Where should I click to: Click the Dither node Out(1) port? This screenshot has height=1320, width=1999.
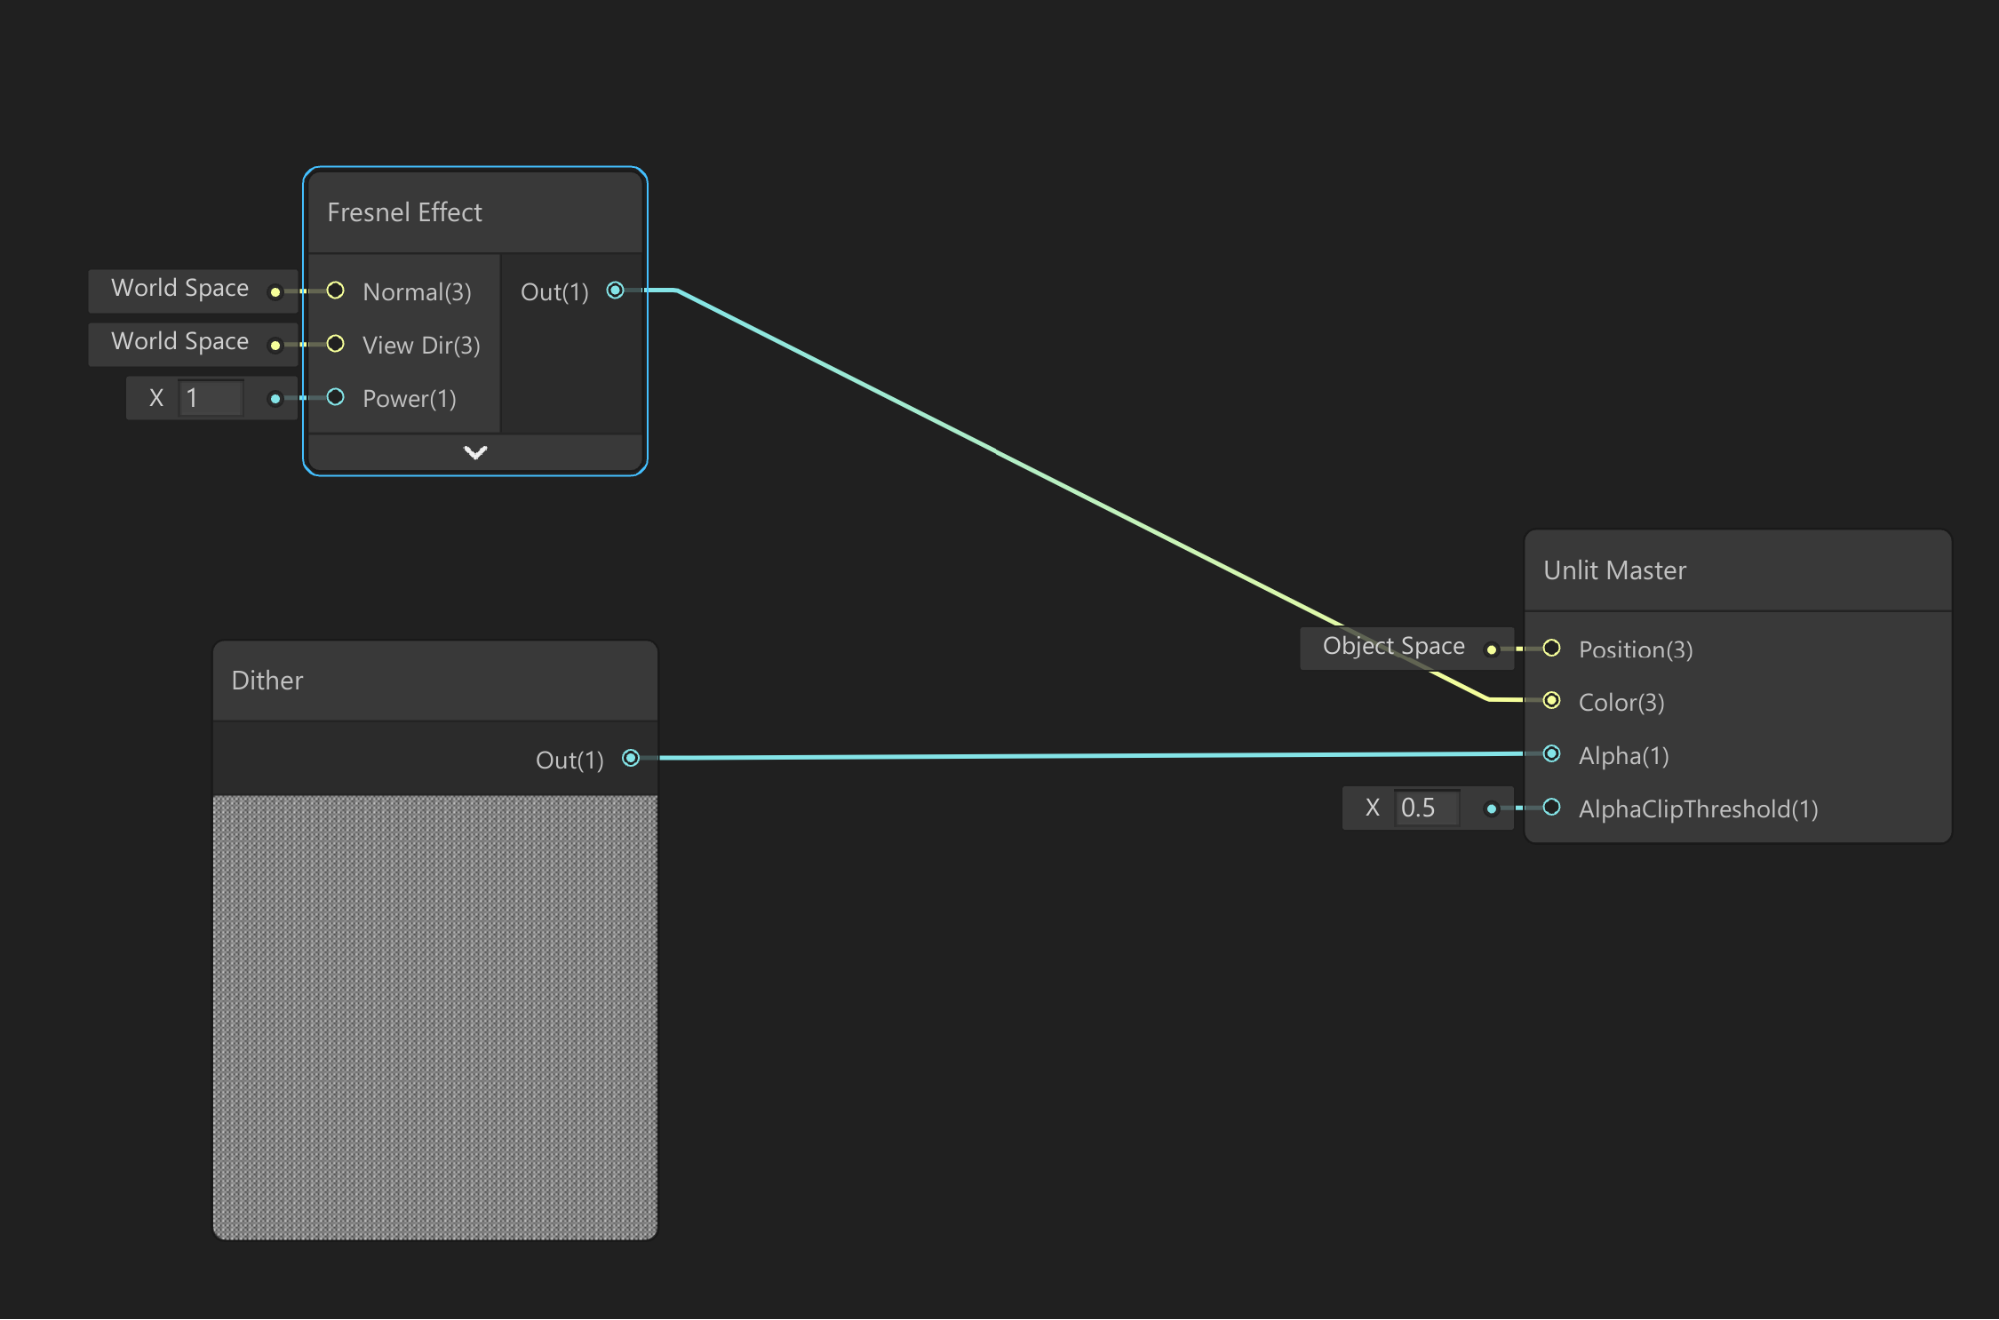pyautogui.click(x=631, y=759)
